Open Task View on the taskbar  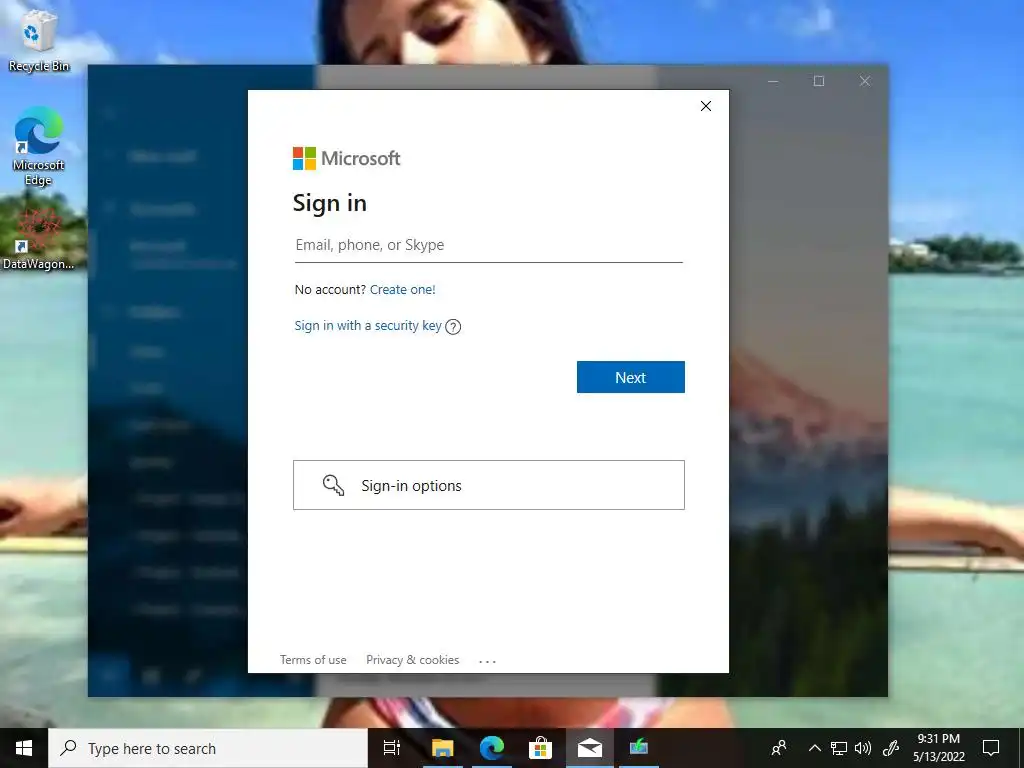point(392,748)
